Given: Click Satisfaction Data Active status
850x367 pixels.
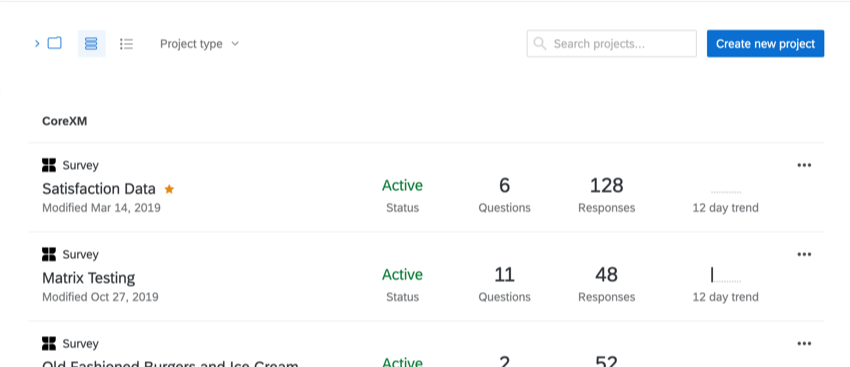Looking at the screenshot, I should [x=402, y=185].
